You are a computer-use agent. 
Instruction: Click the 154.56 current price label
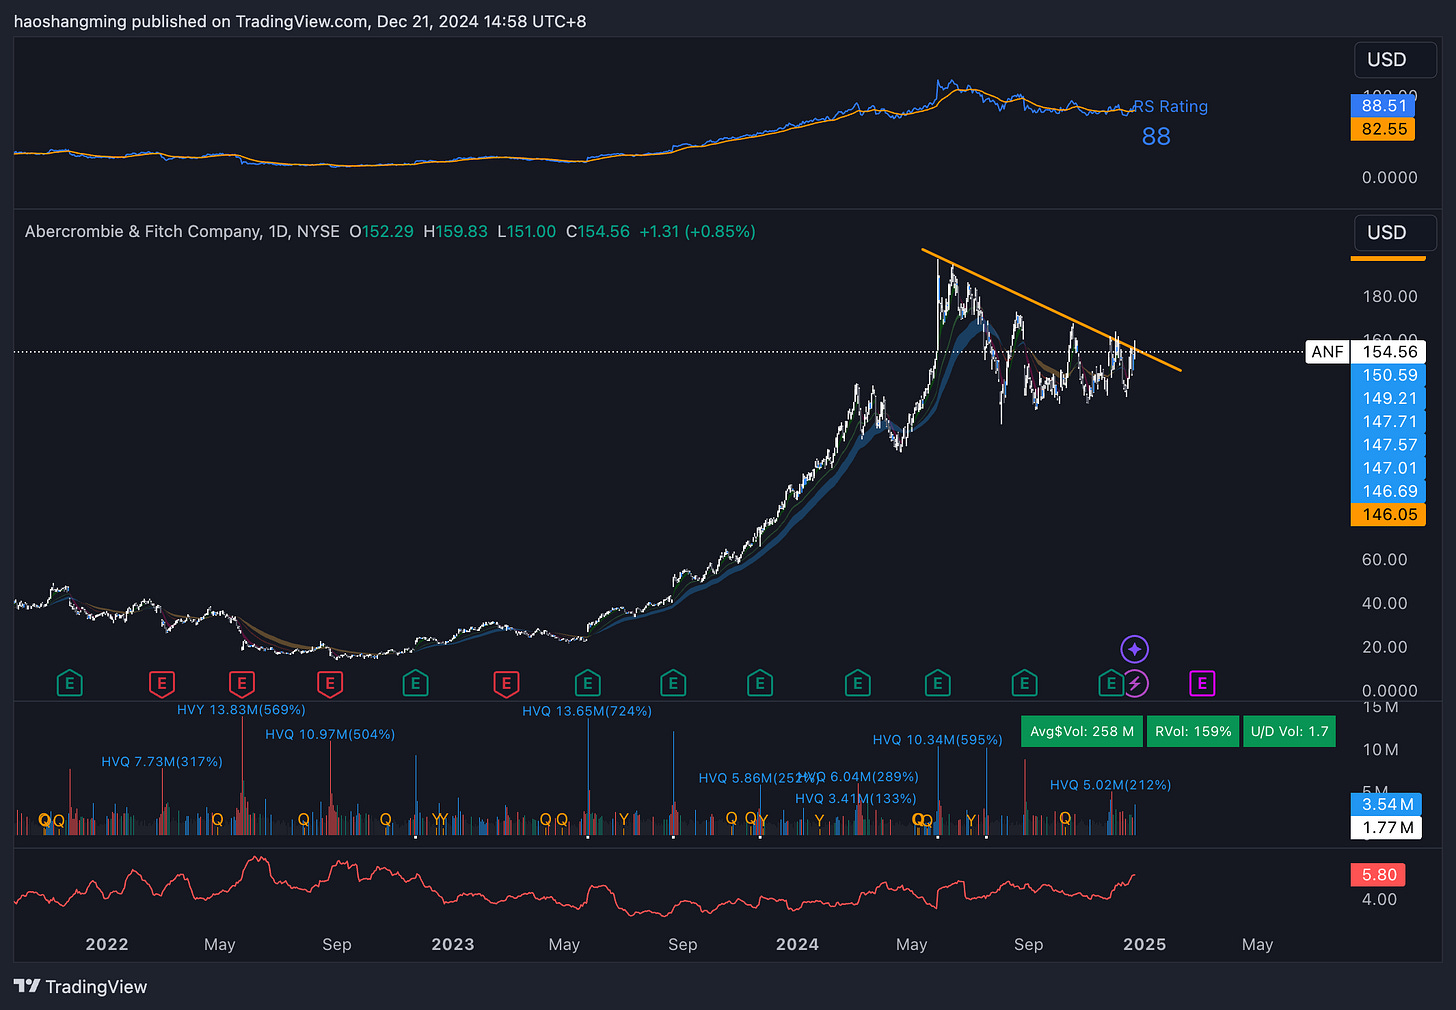(x=1390, y=352)
